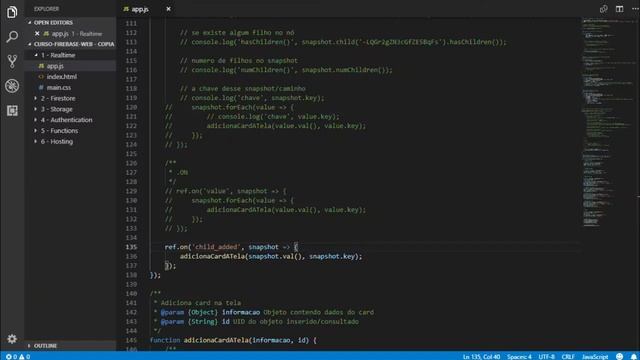Click the 'Adiciona card na tela' comment
Image resolution: width=640 pixels, height=360 pixels.
click(200, 302)
